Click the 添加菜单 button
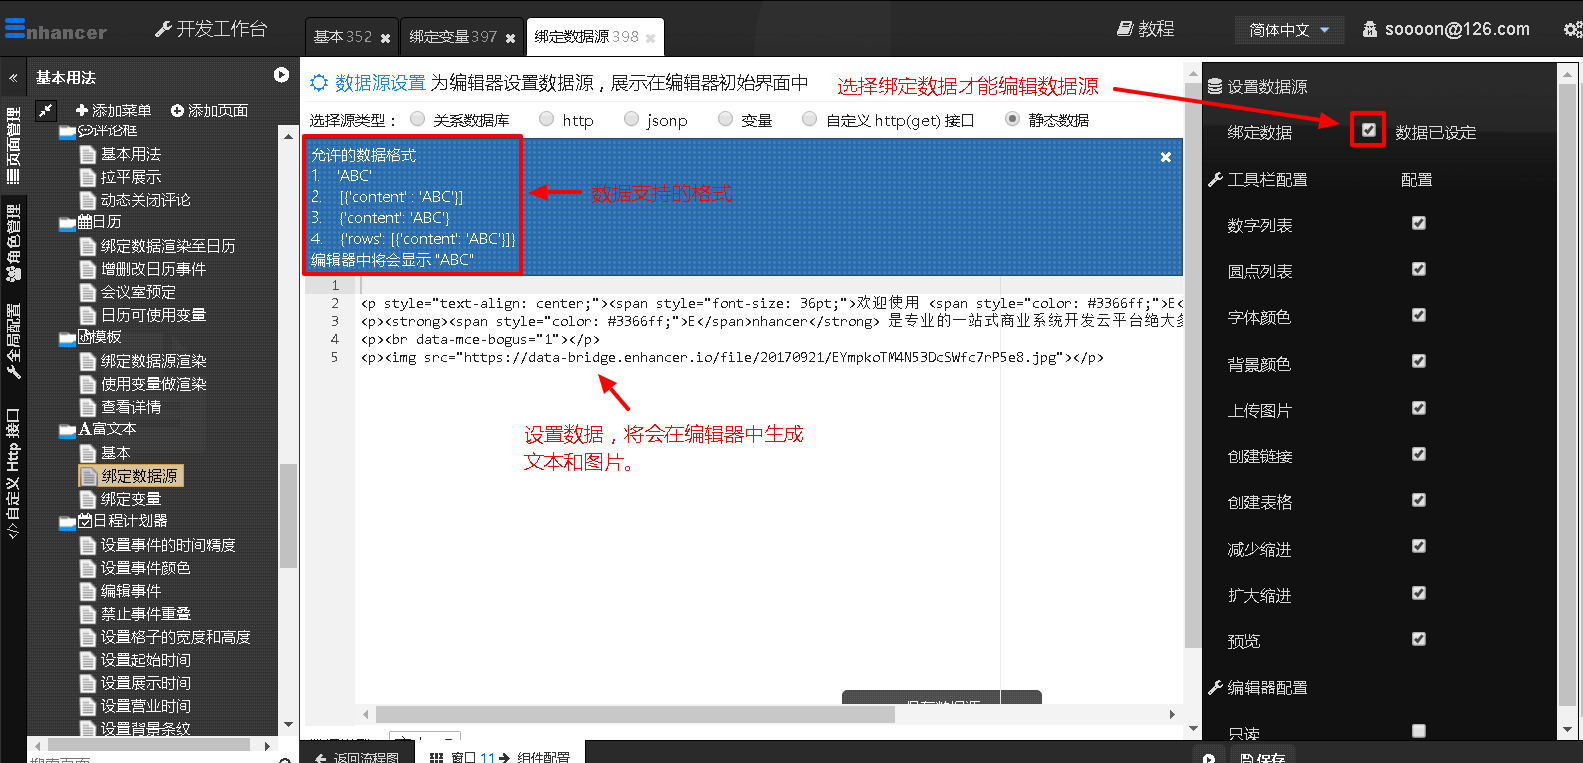Screen dimensions: 1583x763 coord(113,110)
